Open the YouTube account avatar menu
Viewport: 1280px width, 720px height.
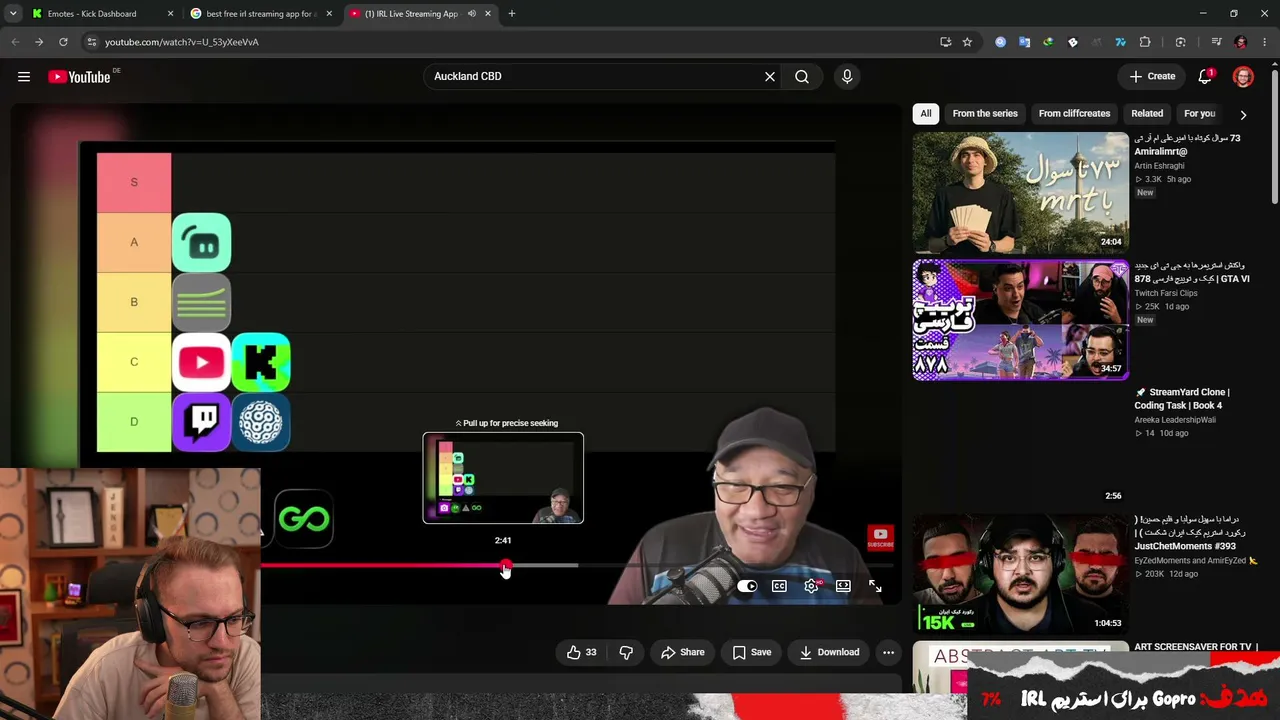tap(1243, 77)
